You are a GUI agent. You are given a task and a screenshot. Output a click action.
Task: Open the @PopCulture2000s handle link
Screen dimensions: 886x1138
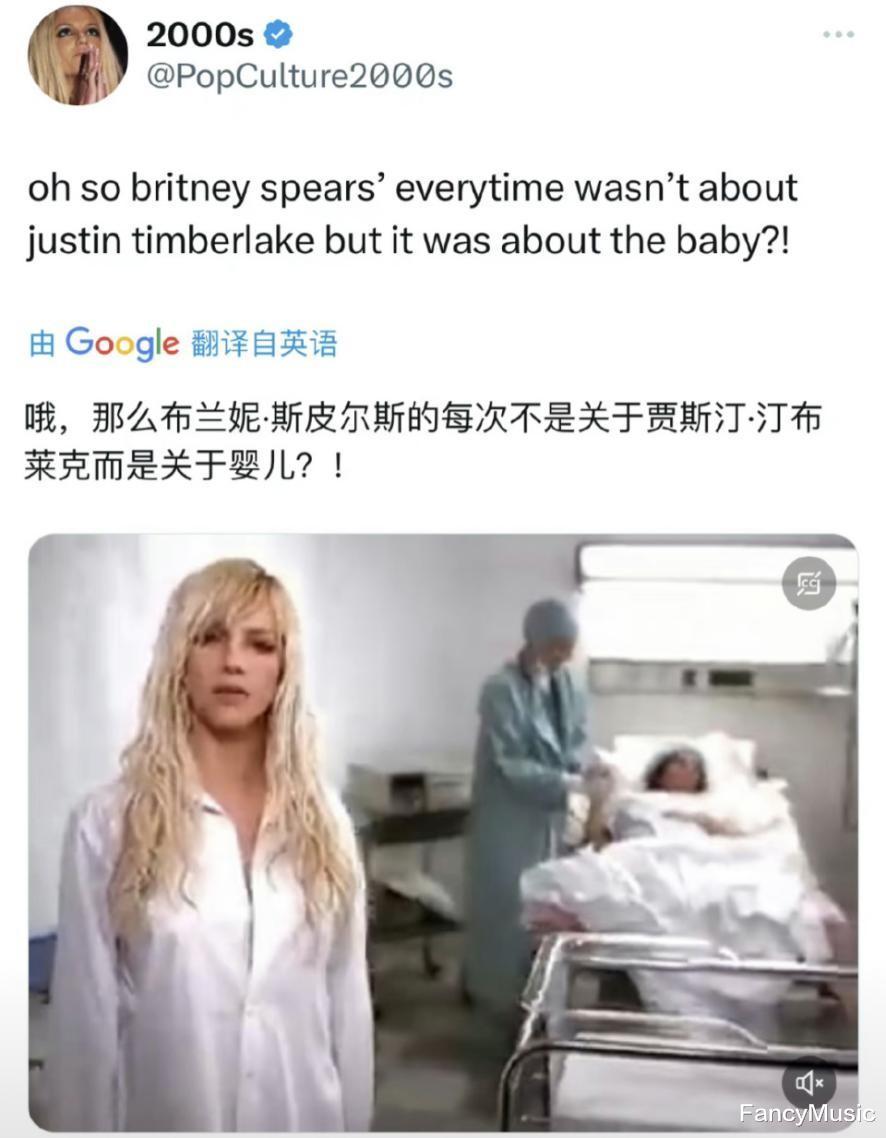300,76
